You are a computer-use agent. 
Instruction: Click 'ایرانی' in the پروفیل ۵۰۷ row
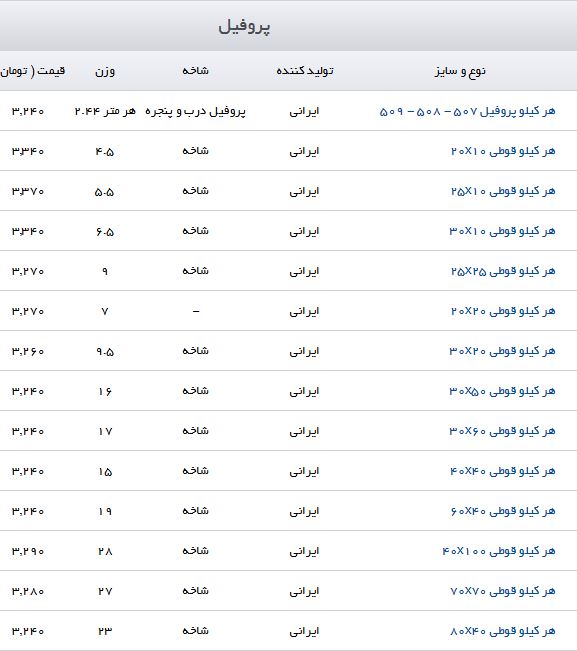click(x=304, y=111)
